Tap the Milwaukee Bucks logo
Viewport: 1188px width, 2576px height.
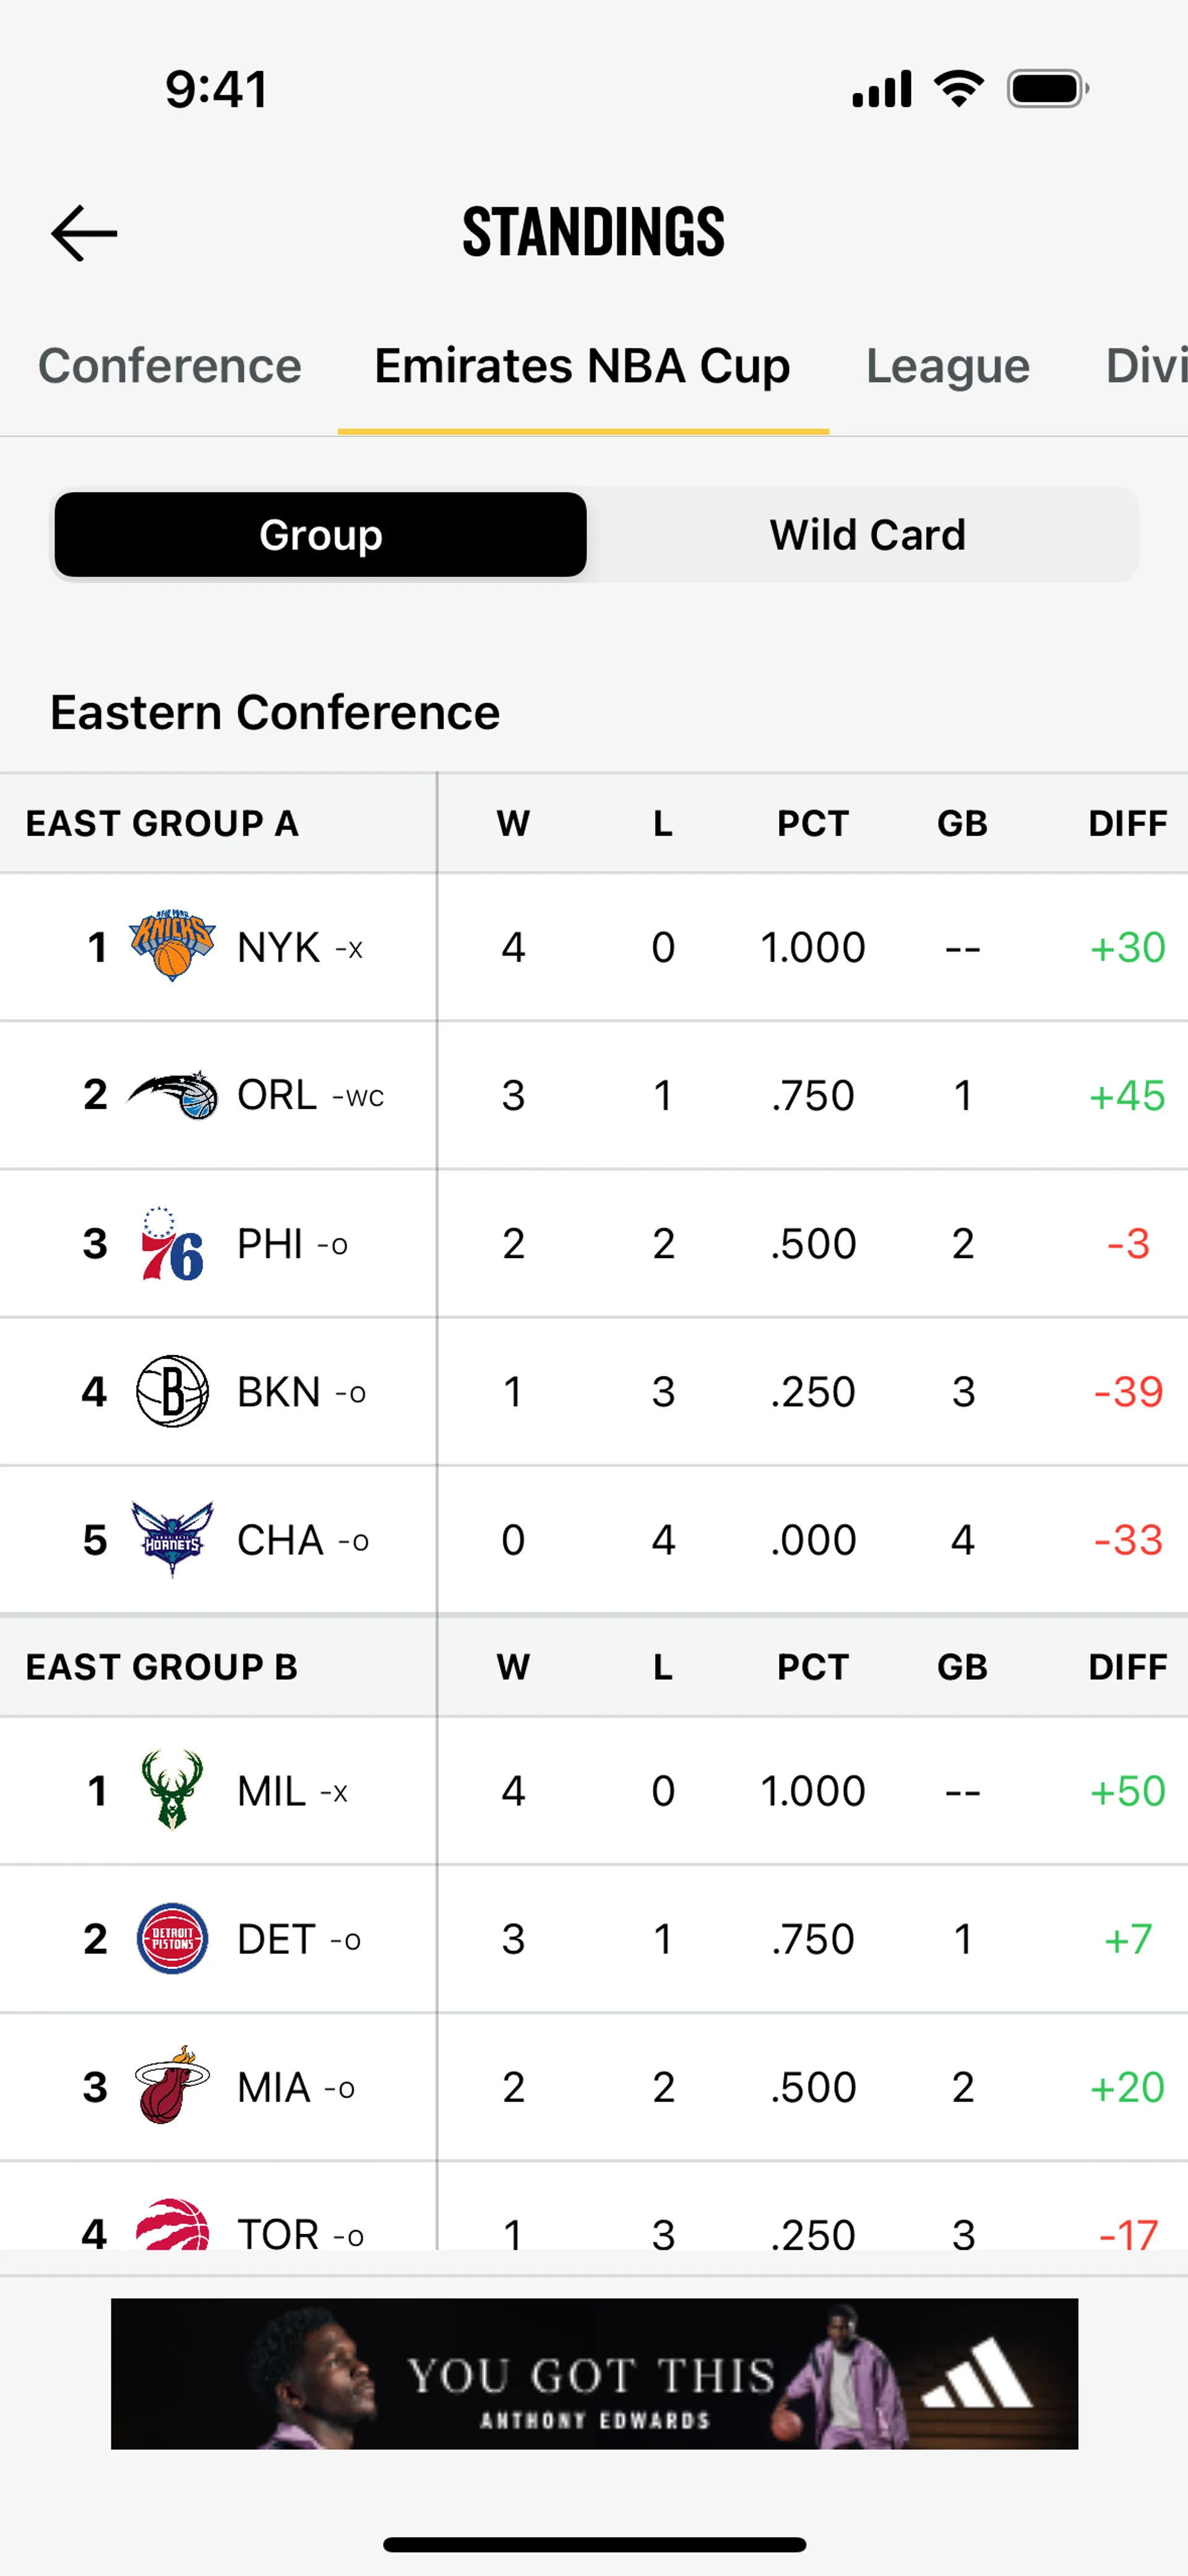click(172, 1790)
